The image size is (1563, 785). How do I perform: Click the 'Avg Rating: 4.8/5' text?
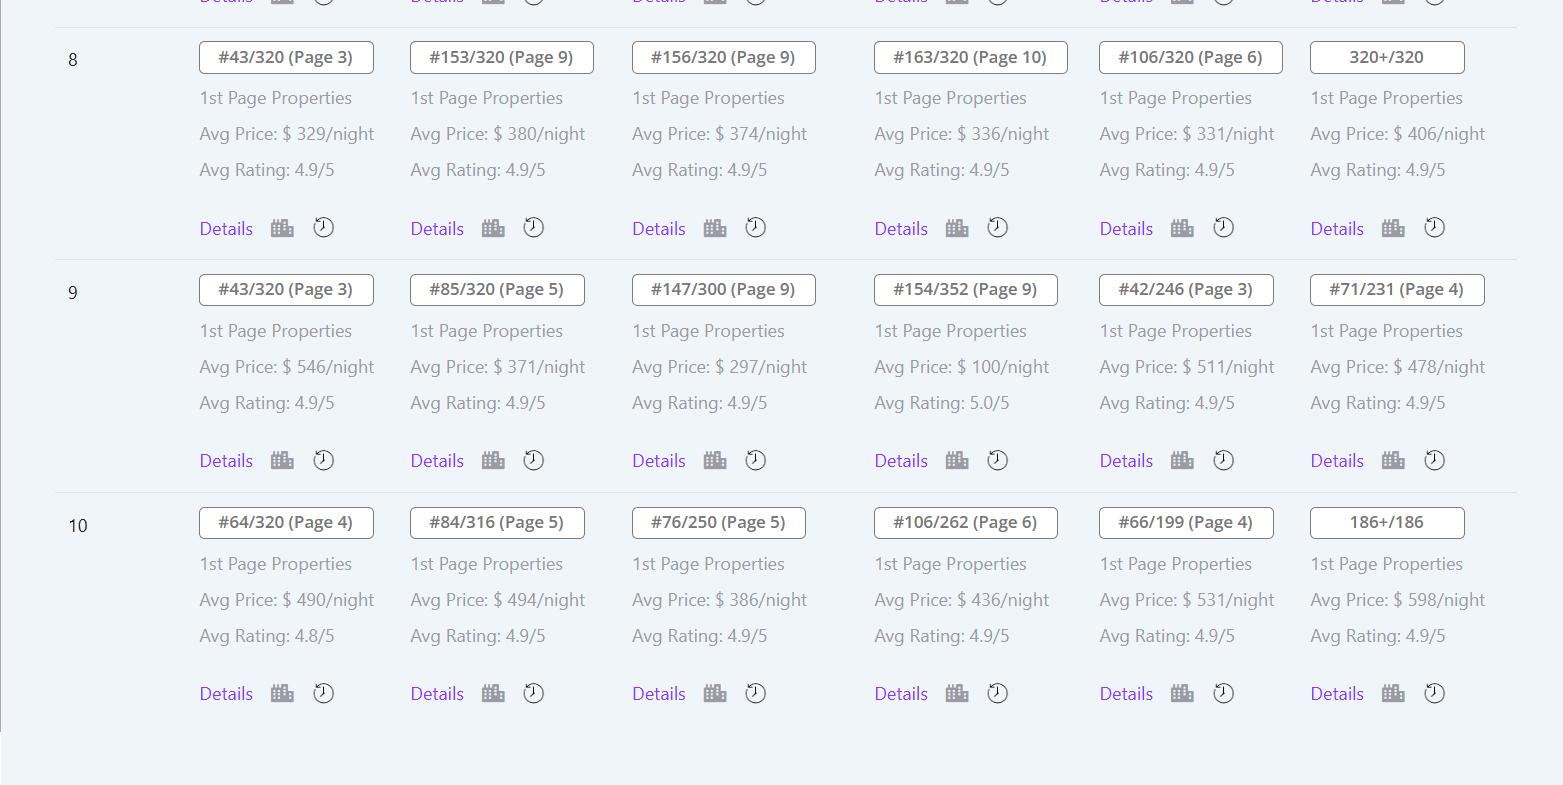click(x=267, y=636)
